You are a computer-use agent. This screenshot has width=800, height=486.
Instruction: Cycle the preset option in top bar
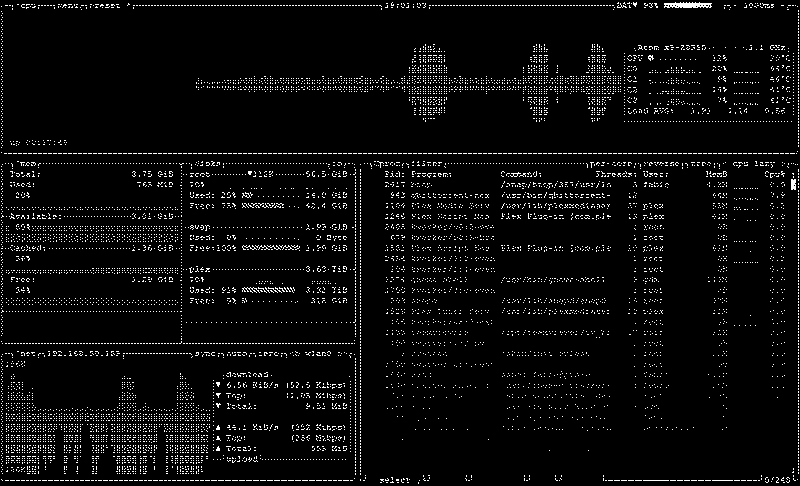coord(108,6)
